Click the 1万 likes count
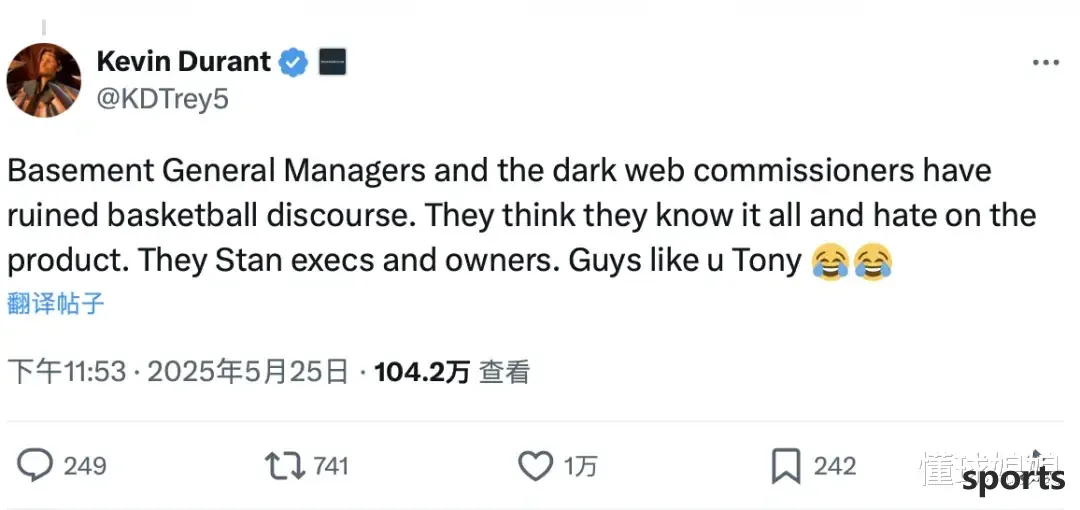Viewport: 1080px width, 510px height. pyautogui.click(x=581, y=466)
